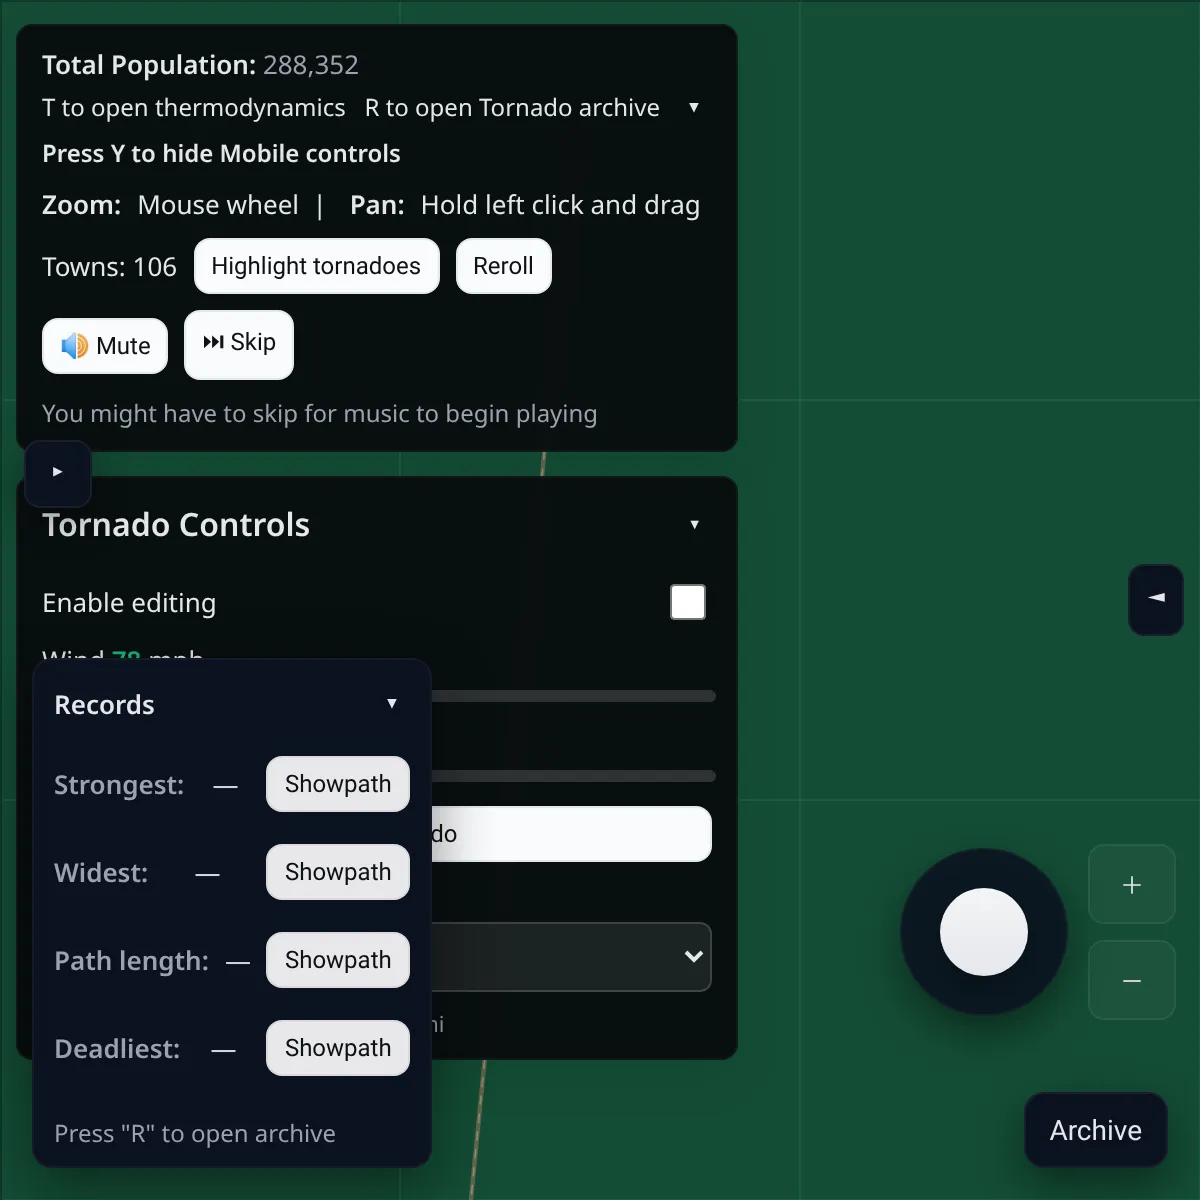Reroll the towns map
This screenshot has width=1200, height=1200.
504,266
